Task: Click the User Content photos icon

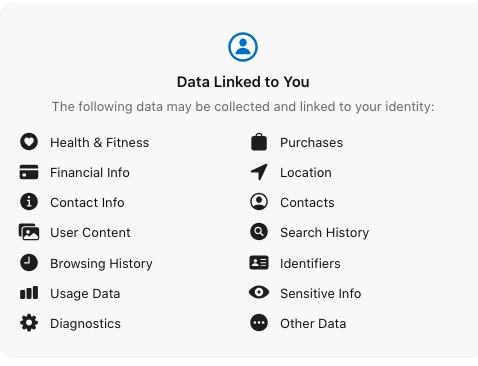Action: (x=29, y=232)
